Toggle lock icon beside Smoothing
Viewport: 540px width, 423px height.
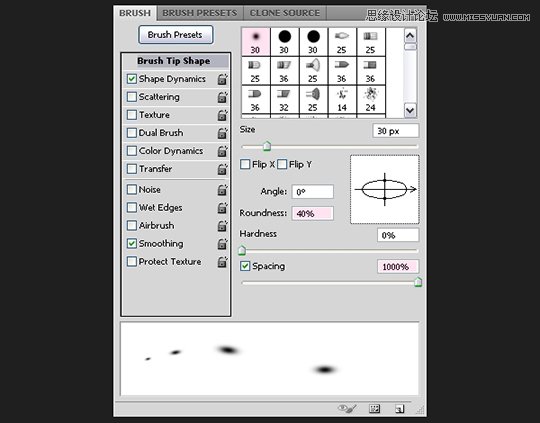point(222,244)
